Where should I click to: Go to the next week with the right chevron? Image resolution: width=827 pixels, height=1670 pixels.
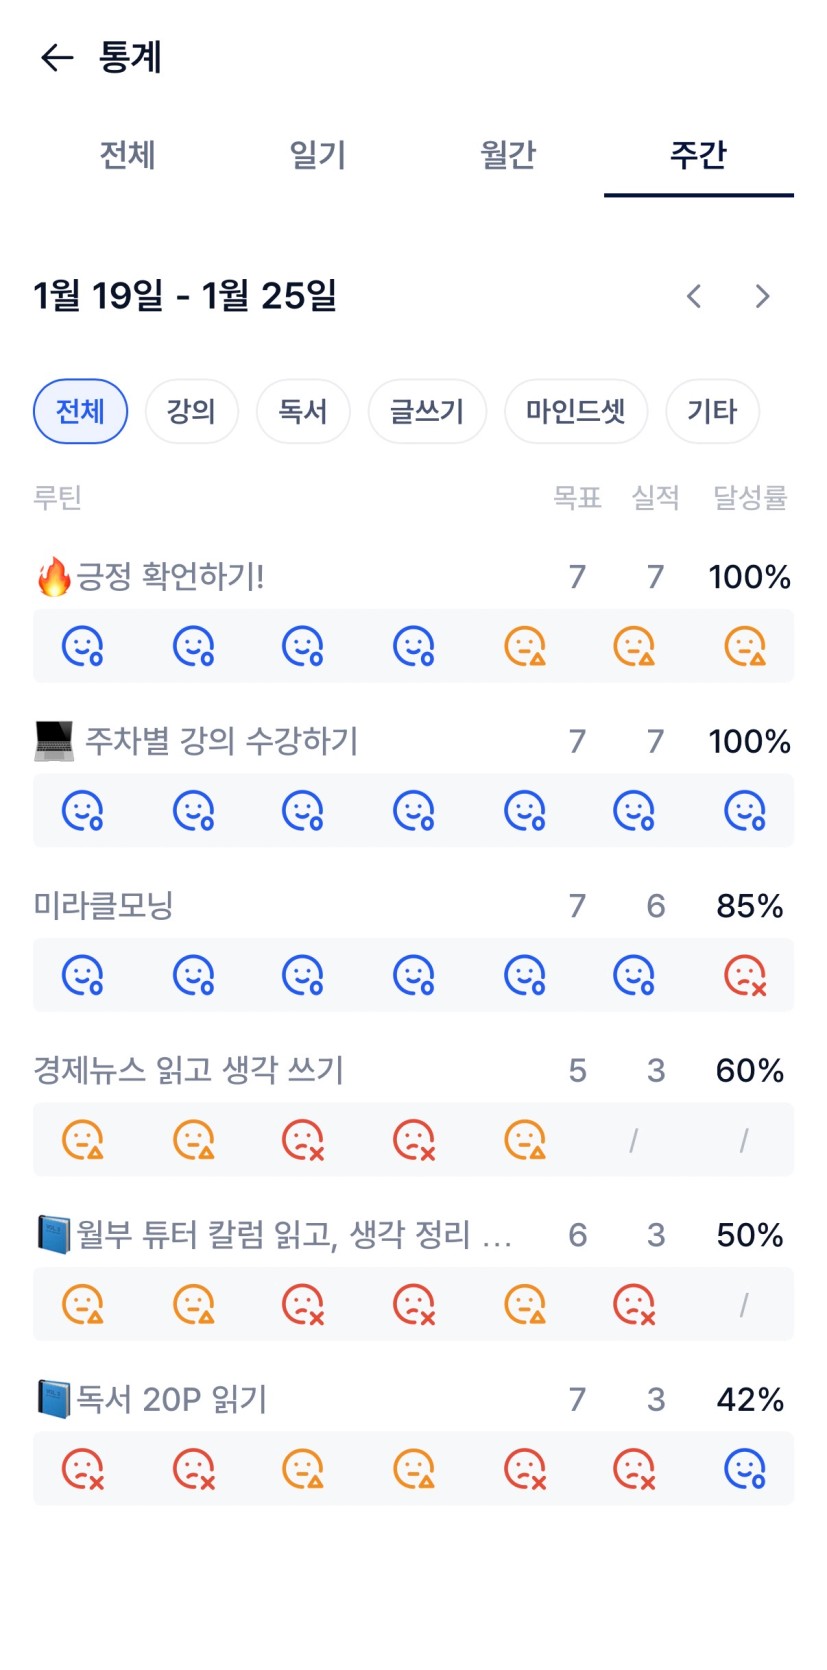click(x=762, y=296)
